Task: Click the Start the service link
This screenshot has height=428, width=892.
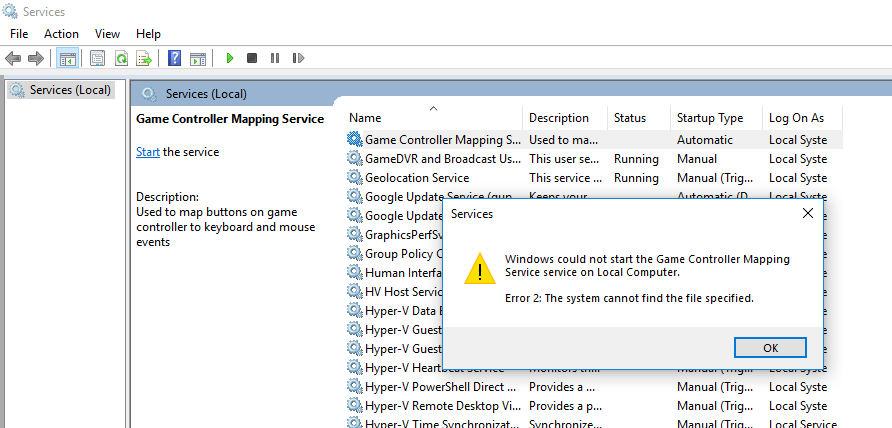Action: [x=147, y=152]
